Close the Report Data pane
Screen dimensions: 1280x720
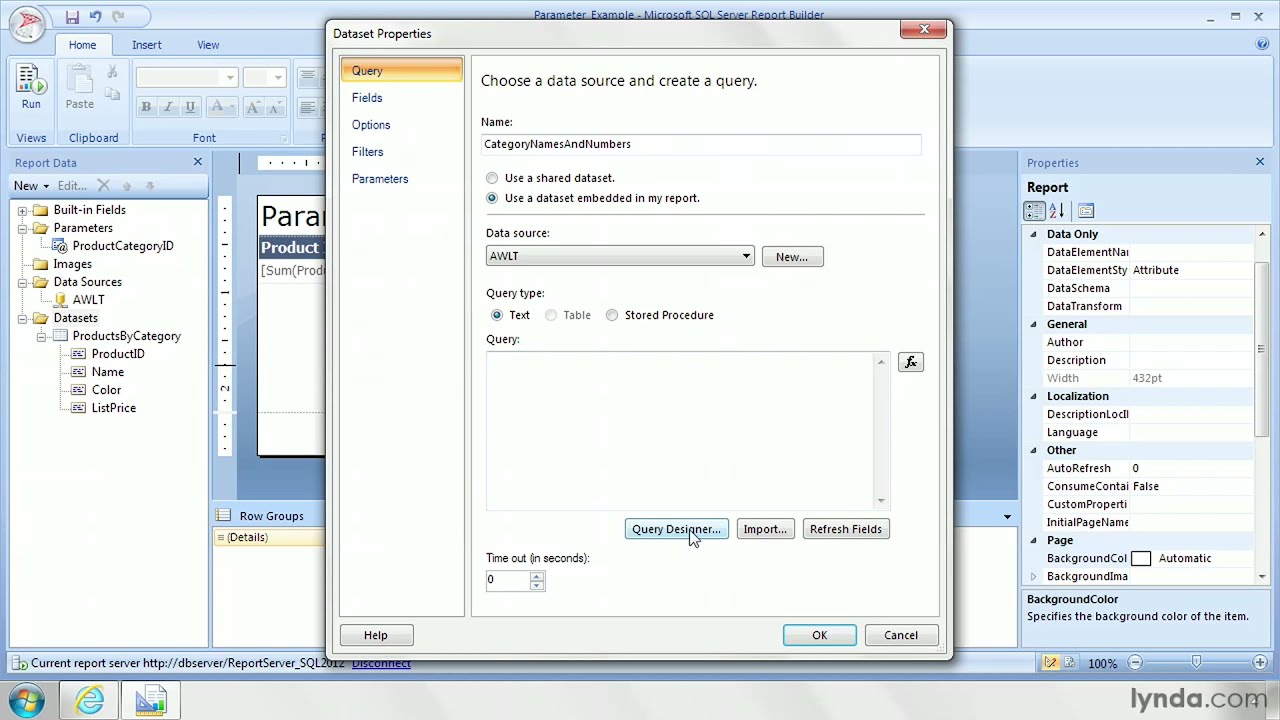tap(197, 162)
